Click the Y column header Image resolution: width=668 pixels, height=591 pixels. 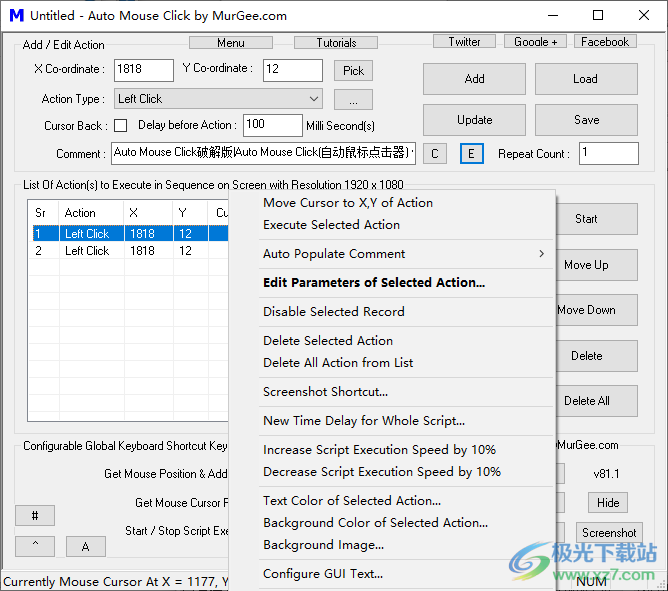pos(190,213)
